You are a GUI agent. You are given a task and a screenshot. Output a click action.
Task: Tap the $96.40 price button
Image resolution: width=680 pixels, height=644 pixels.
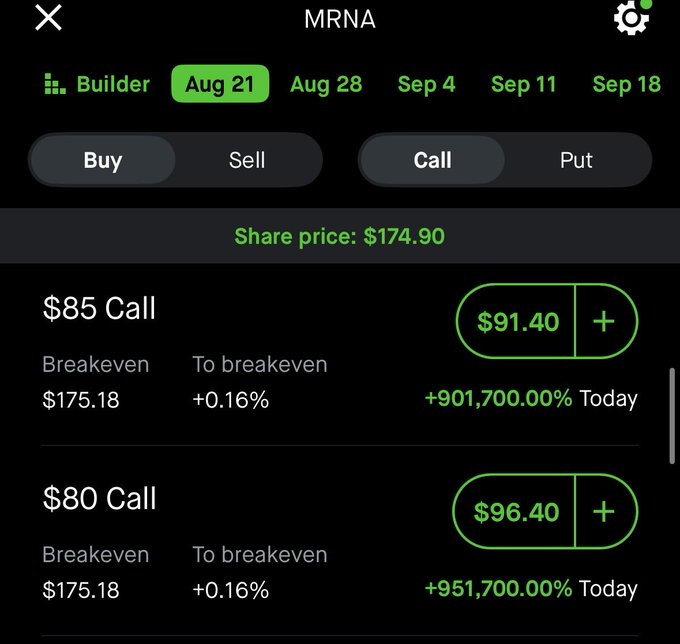514,512
